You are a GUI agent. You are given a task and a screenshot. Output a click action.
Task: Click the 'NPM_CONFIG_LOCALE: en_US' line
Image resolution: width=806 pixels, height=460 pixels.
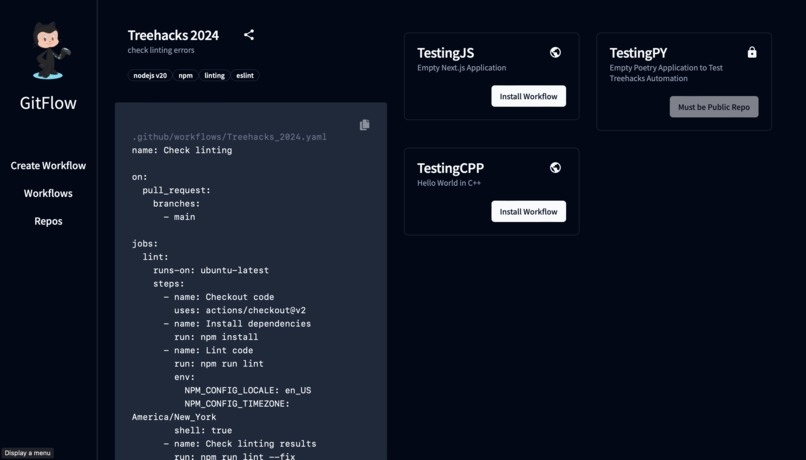248,391
